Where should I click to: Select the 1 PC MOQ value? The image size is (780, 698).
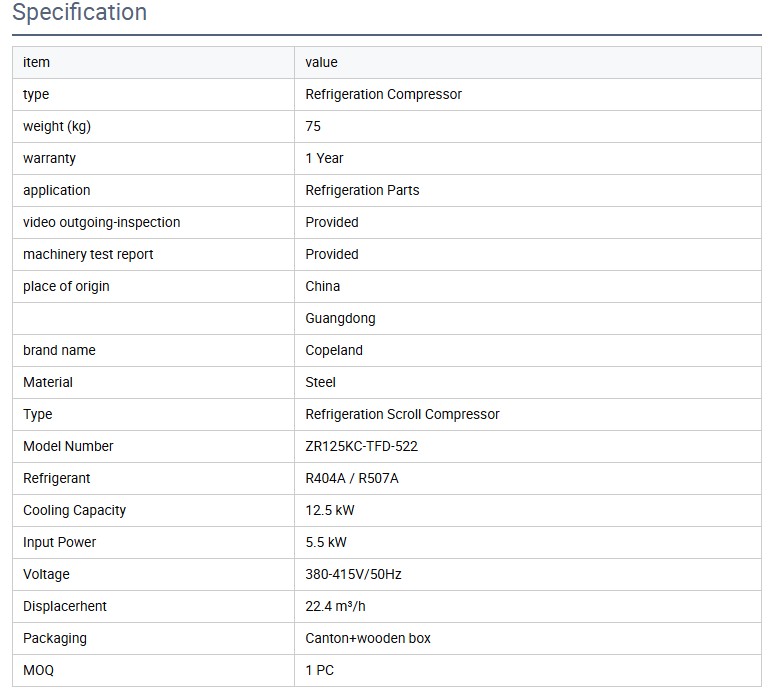pyautogui.click(x=320, y=670)
